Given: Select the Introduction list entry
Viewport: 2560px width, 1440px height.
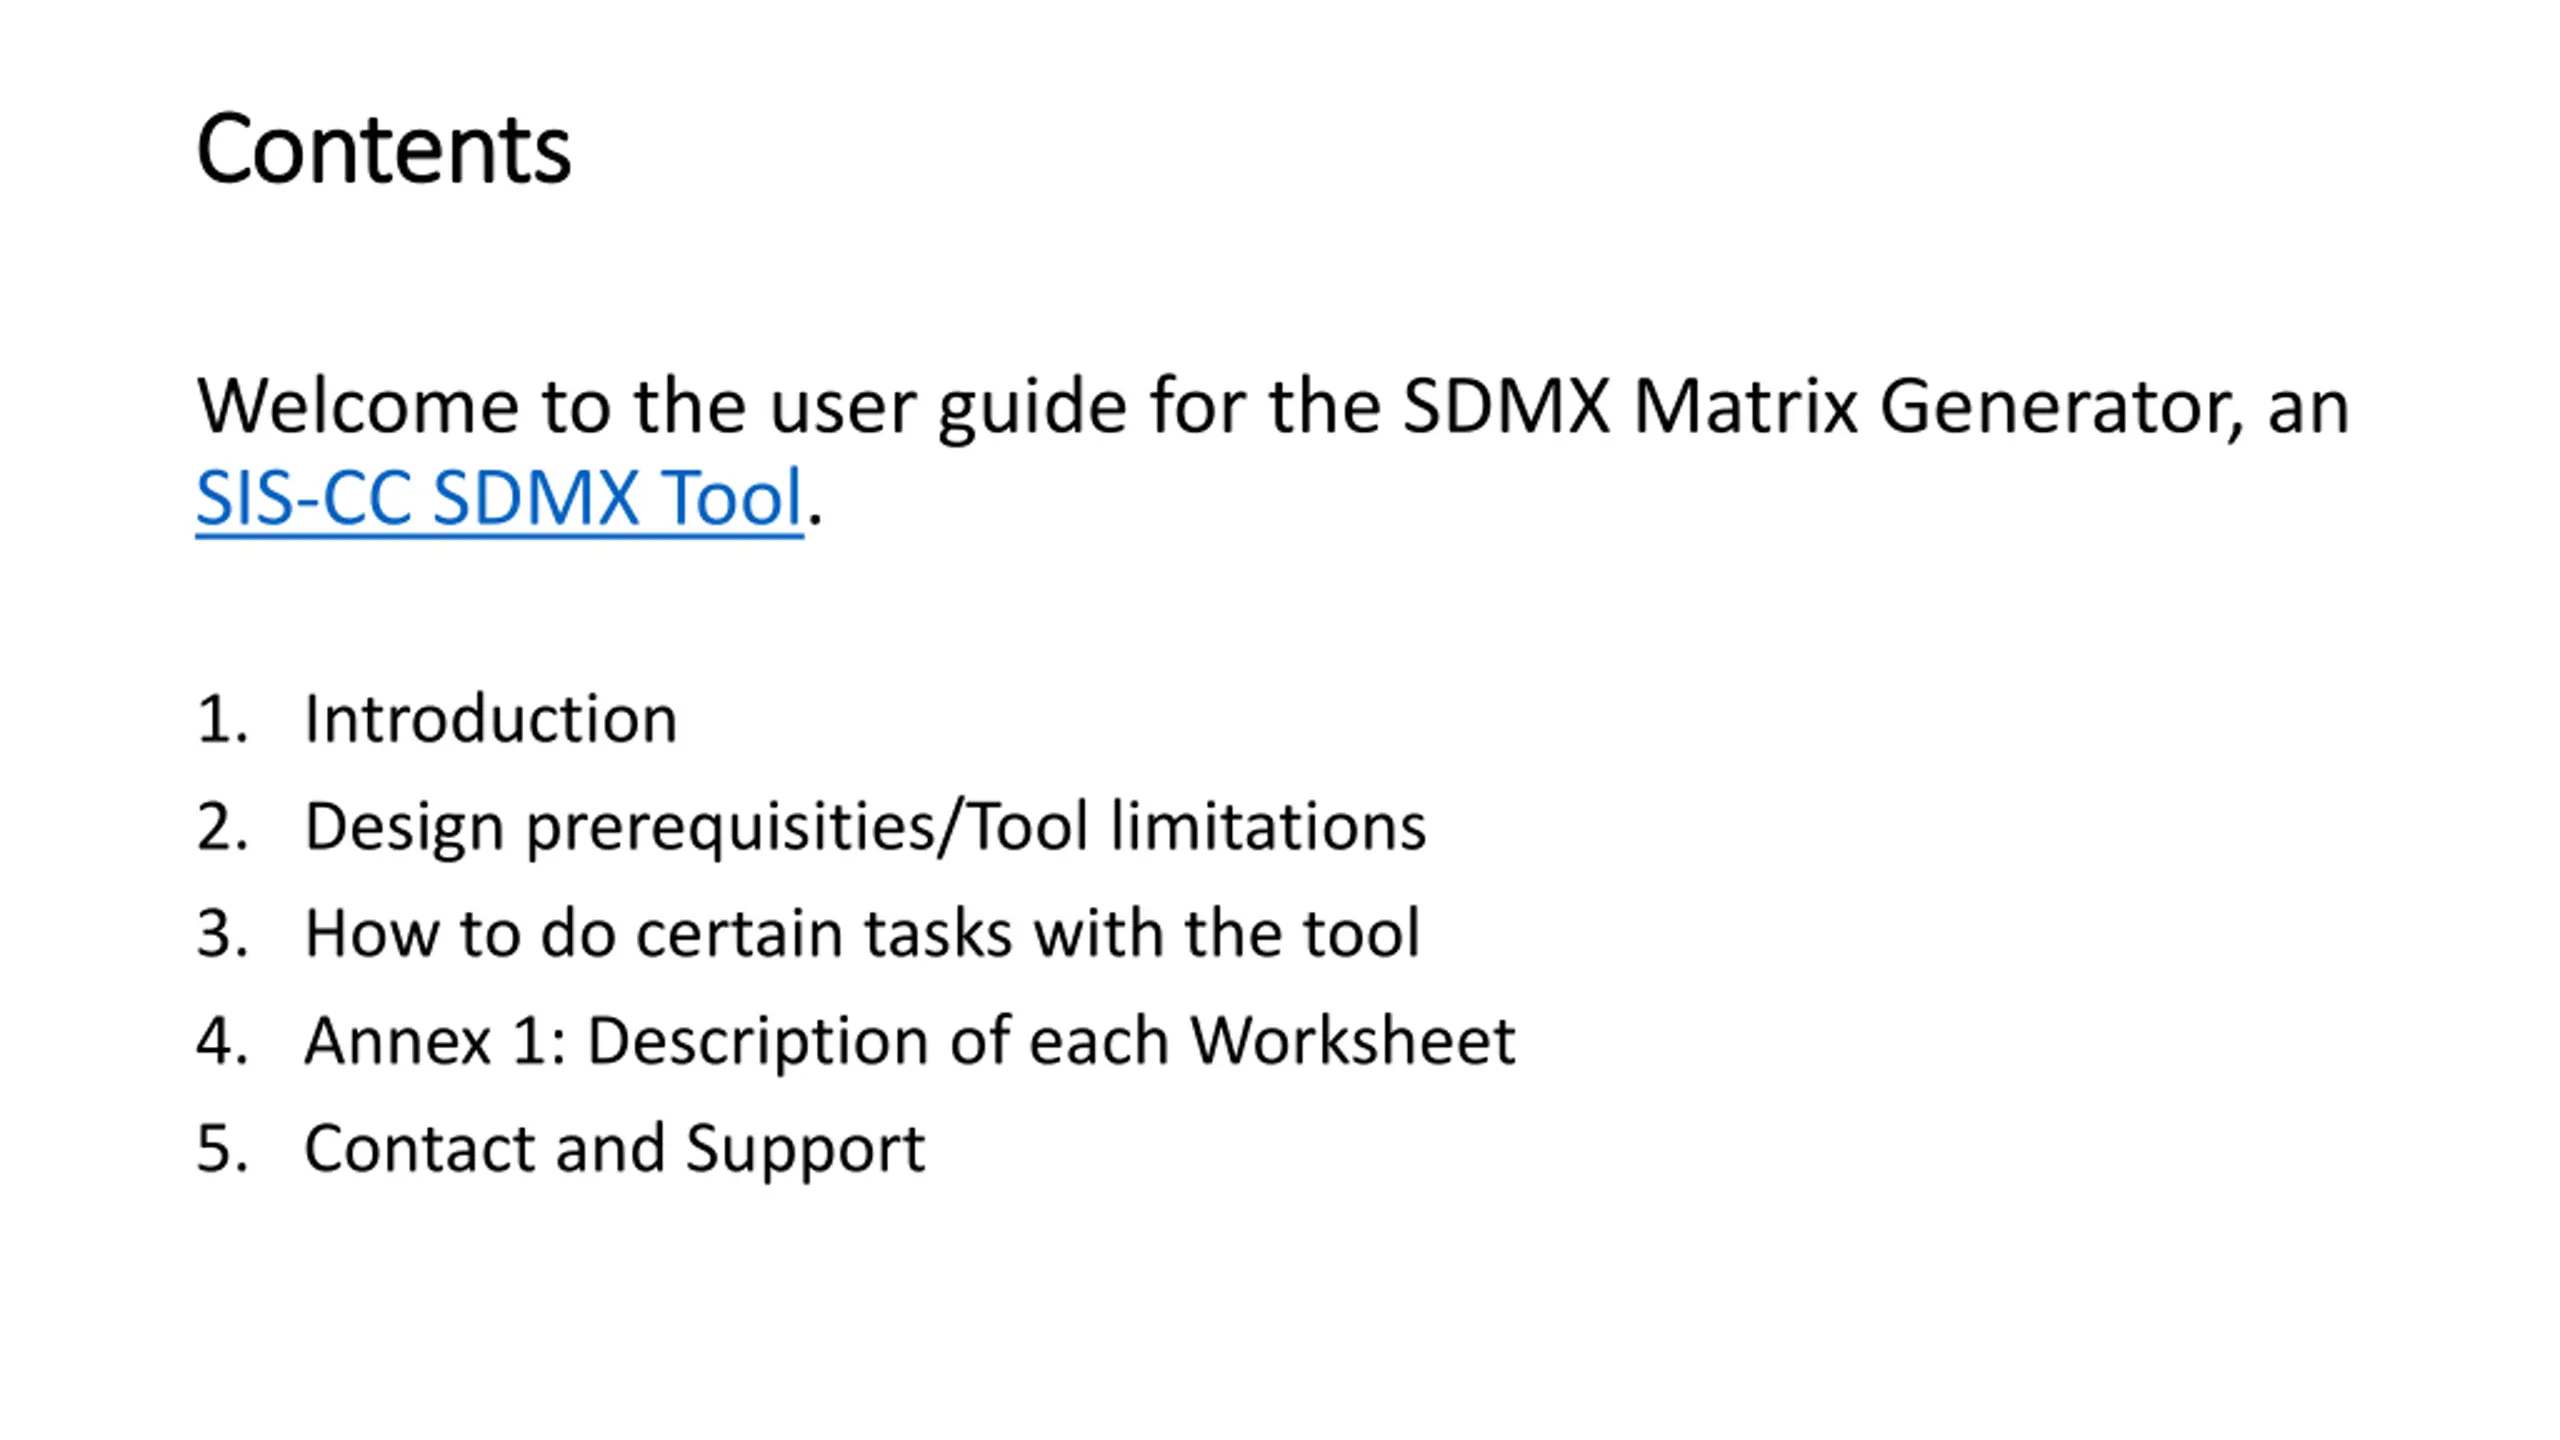Looking at the screenshot, I should [x=490, y=719].
